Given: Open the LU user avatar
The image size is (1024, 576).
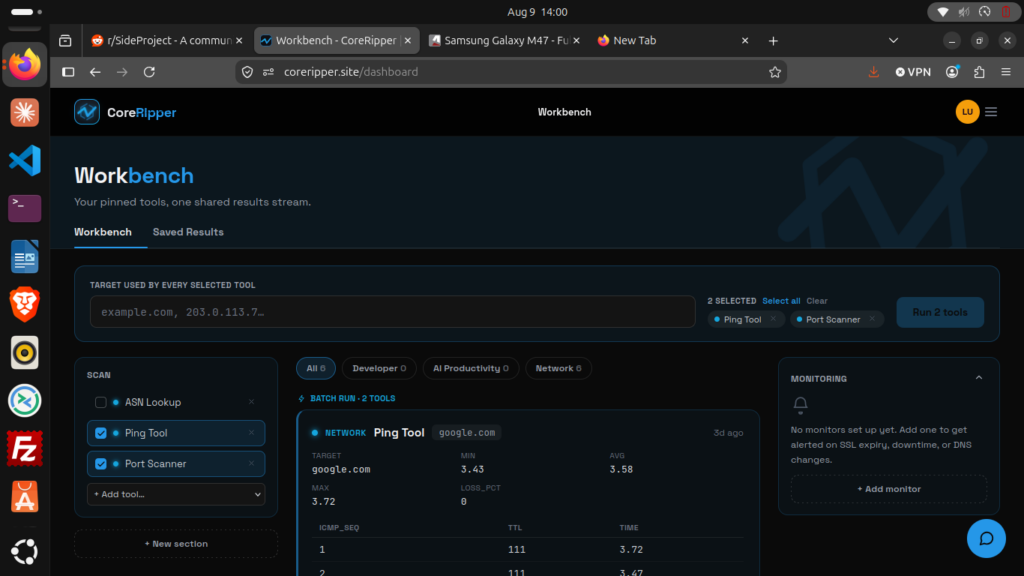Looking at the screenshot, I should pos(967,112).
